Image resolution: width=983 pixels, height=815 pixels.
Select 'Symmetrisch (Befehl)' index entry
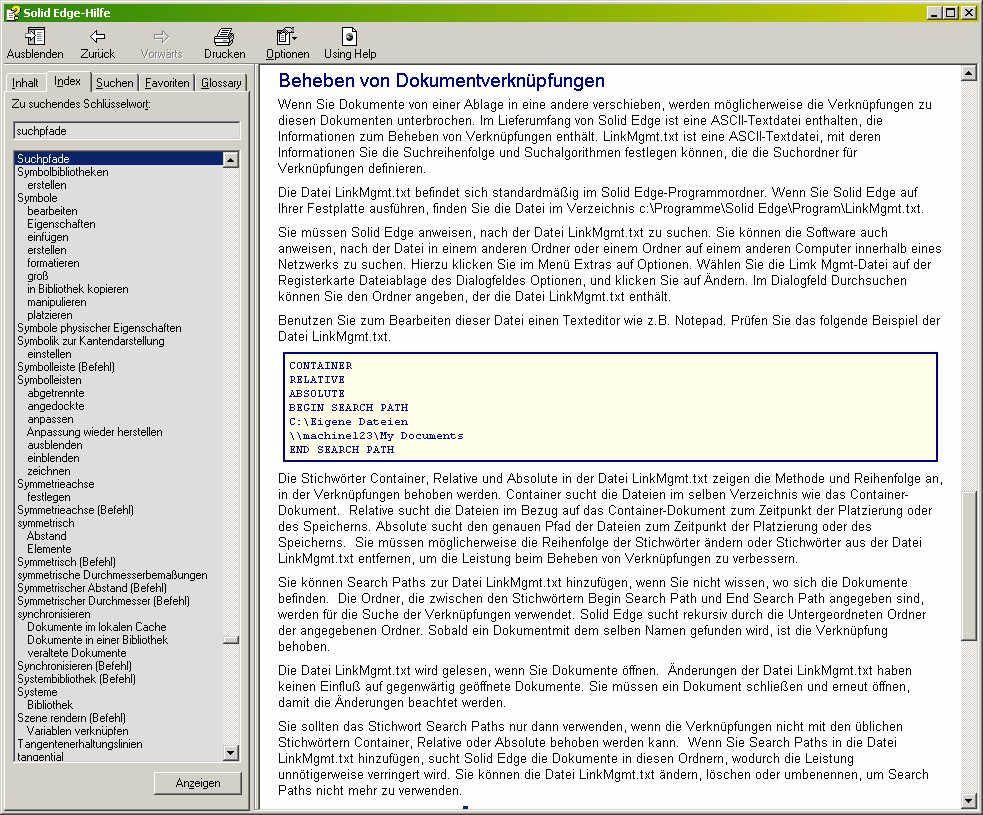point(66,562)
